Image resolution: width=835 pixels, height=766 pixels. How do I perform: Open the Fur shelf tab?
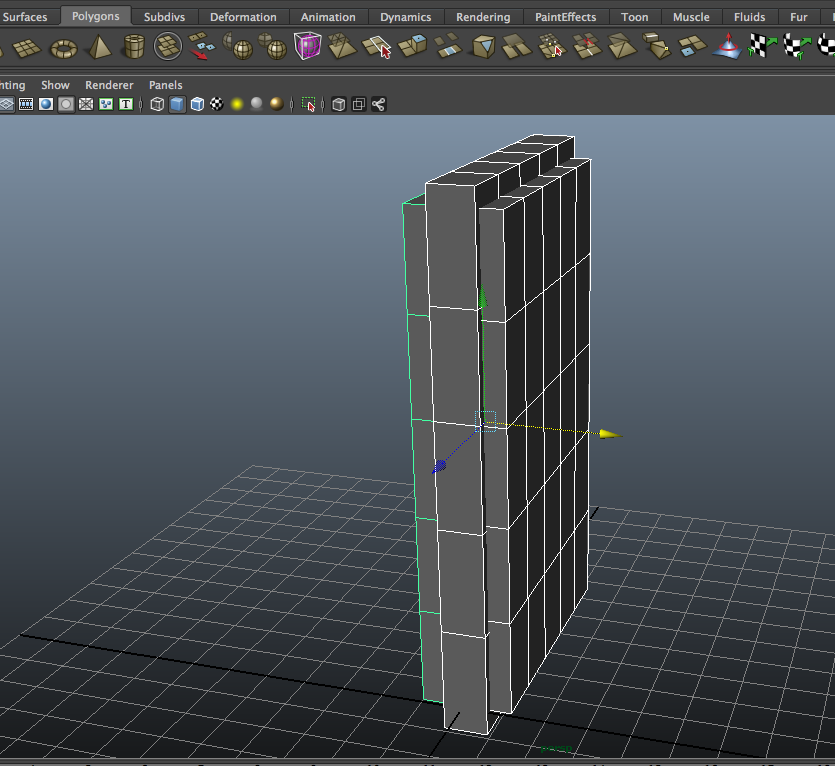(x=799, y=17)
